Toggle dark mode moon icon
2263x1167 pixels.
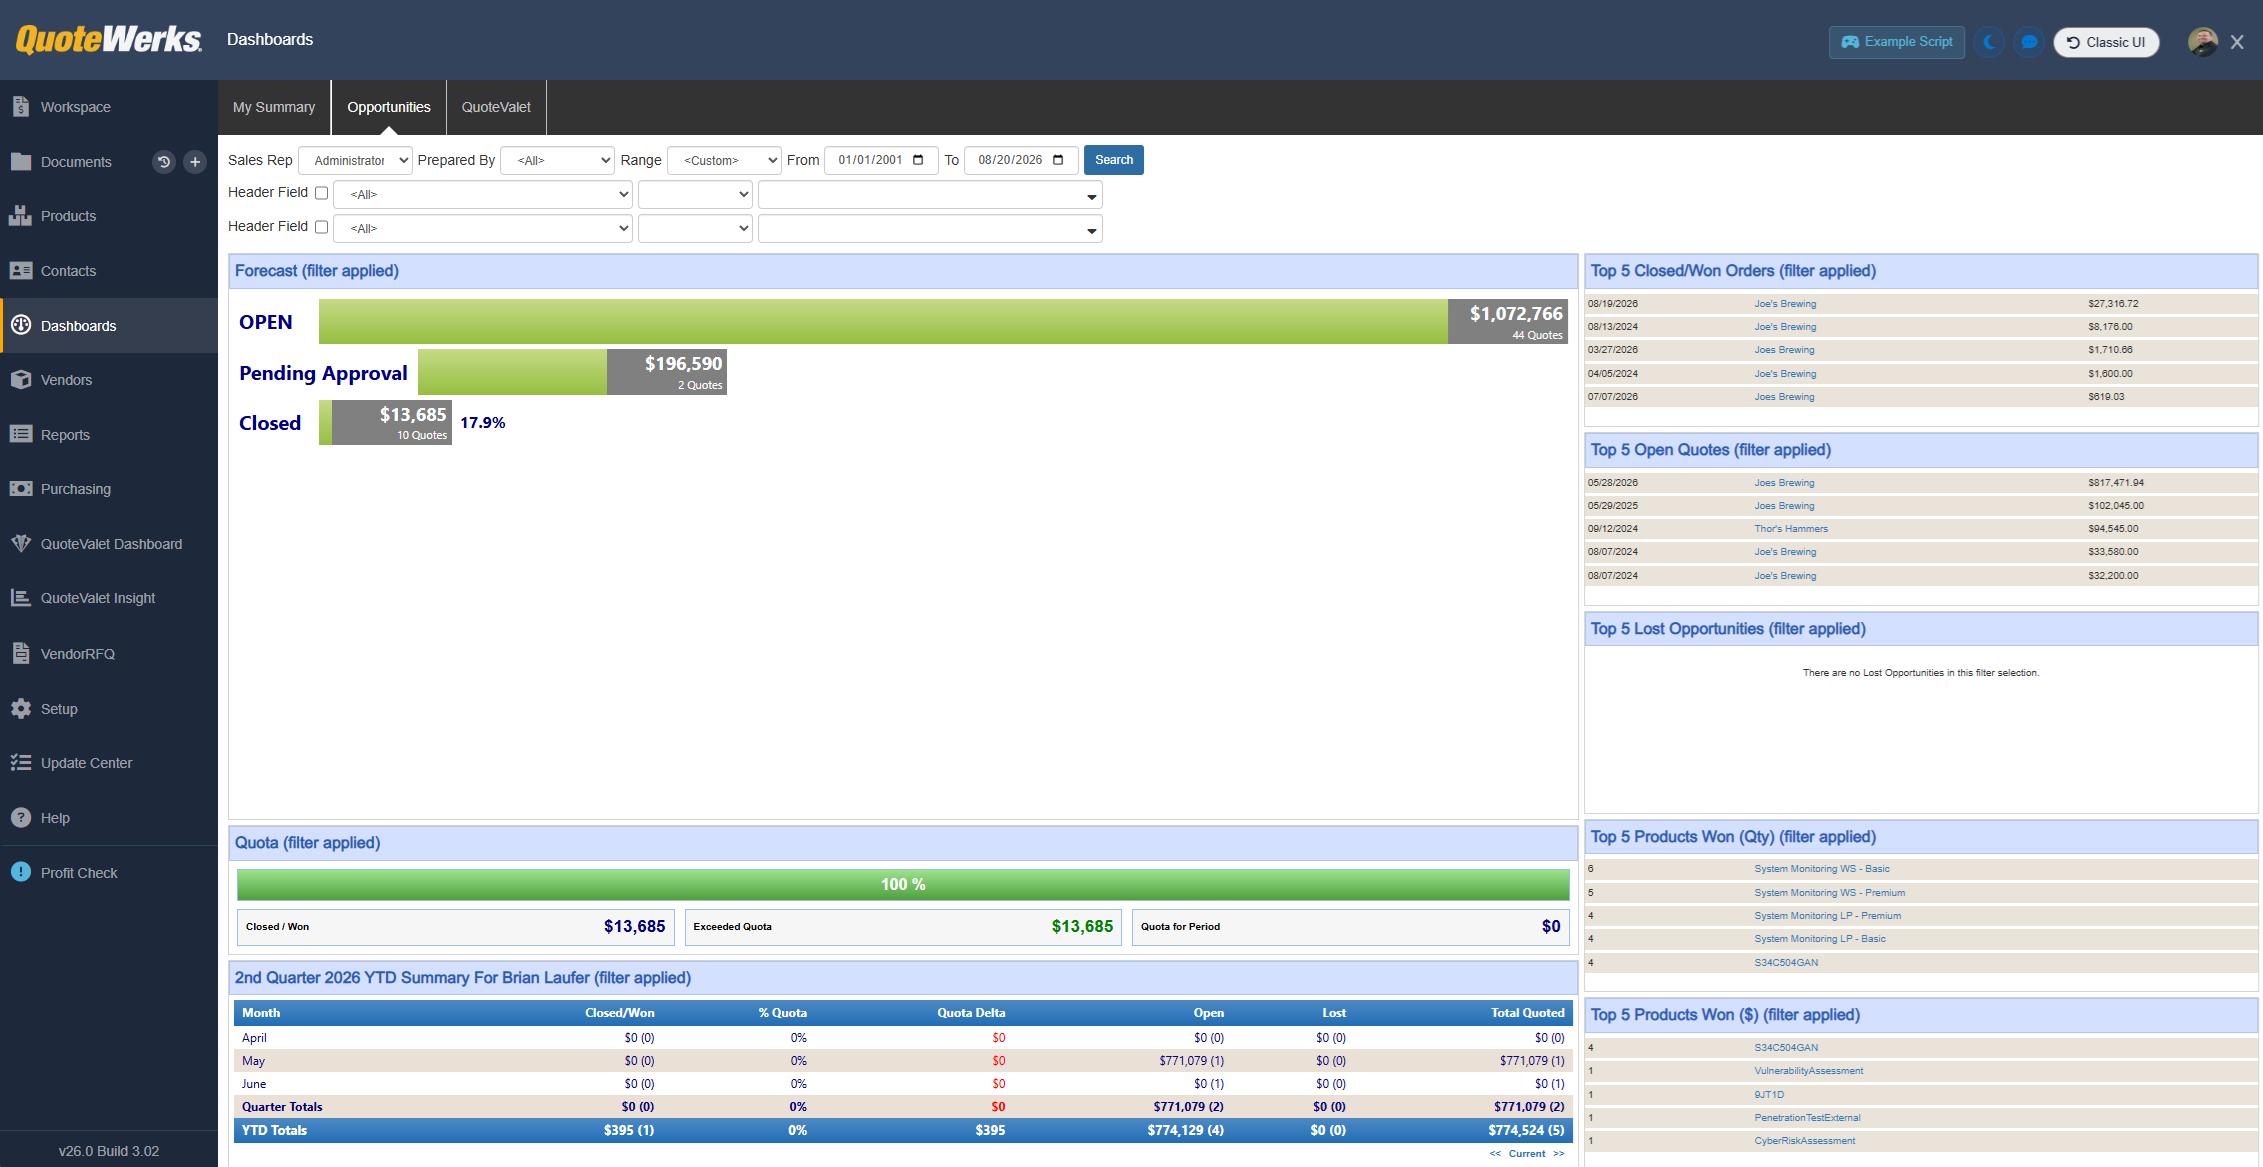(1989, 42)
